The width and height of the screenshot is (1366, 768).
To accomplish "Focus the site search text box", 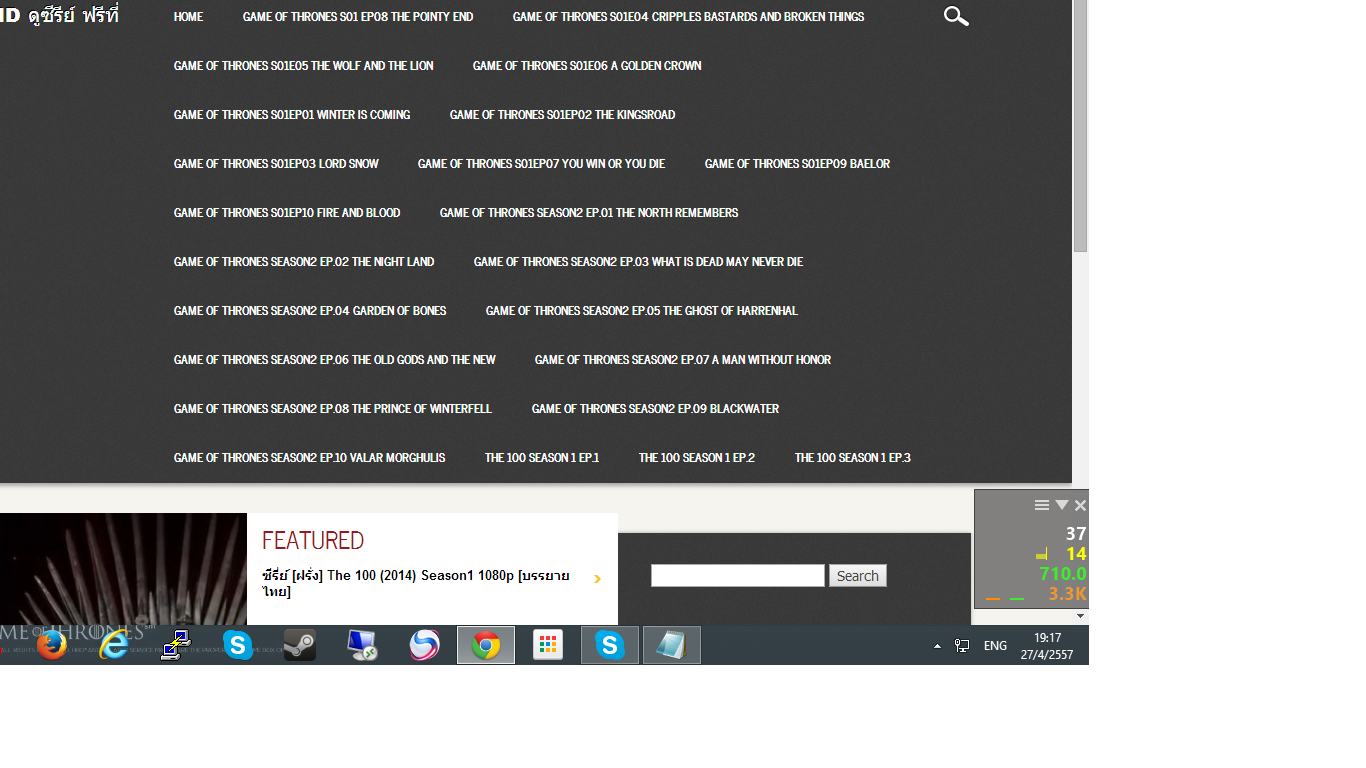I will tap(738, 575).
